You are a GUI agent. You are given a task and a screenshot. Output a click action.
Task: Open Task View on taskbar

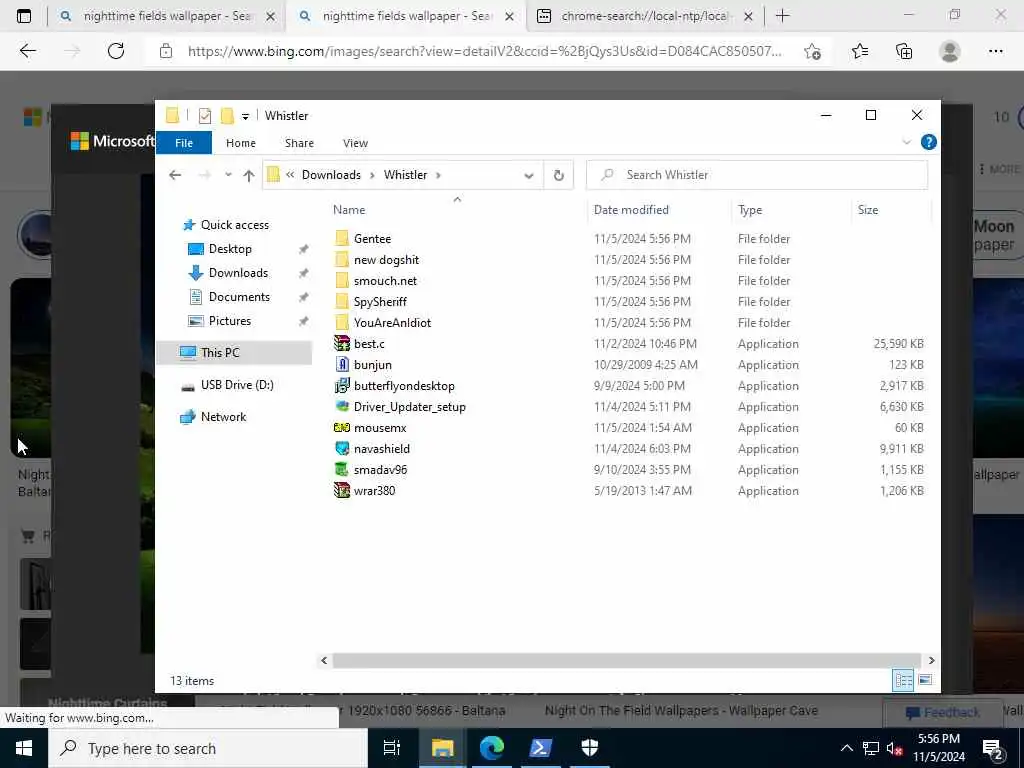tap(392, 748)
